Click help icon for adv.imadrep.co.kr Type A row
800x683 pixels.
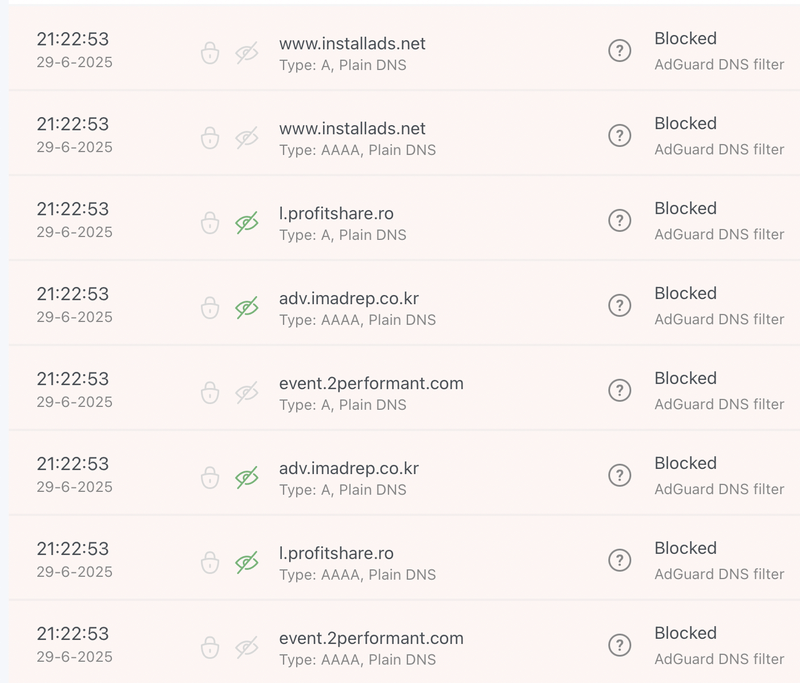pos(620,476)
